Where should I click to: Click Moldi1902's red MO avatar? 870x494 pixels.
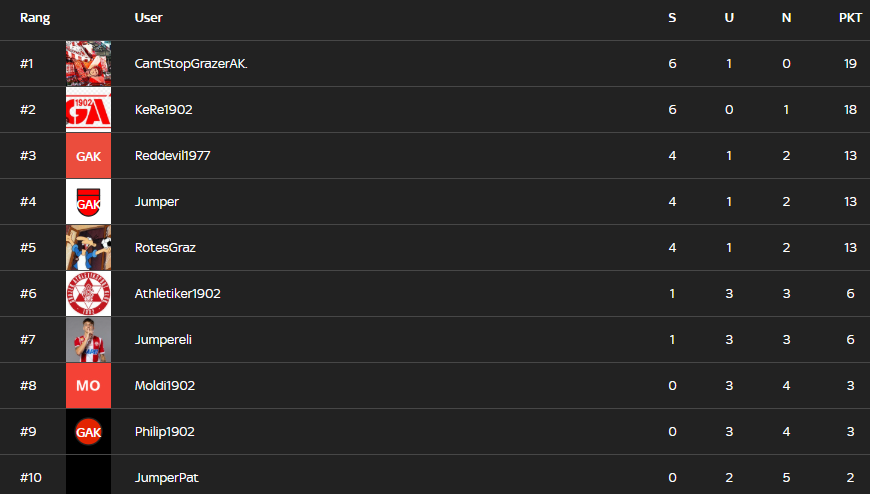(88, 386)
